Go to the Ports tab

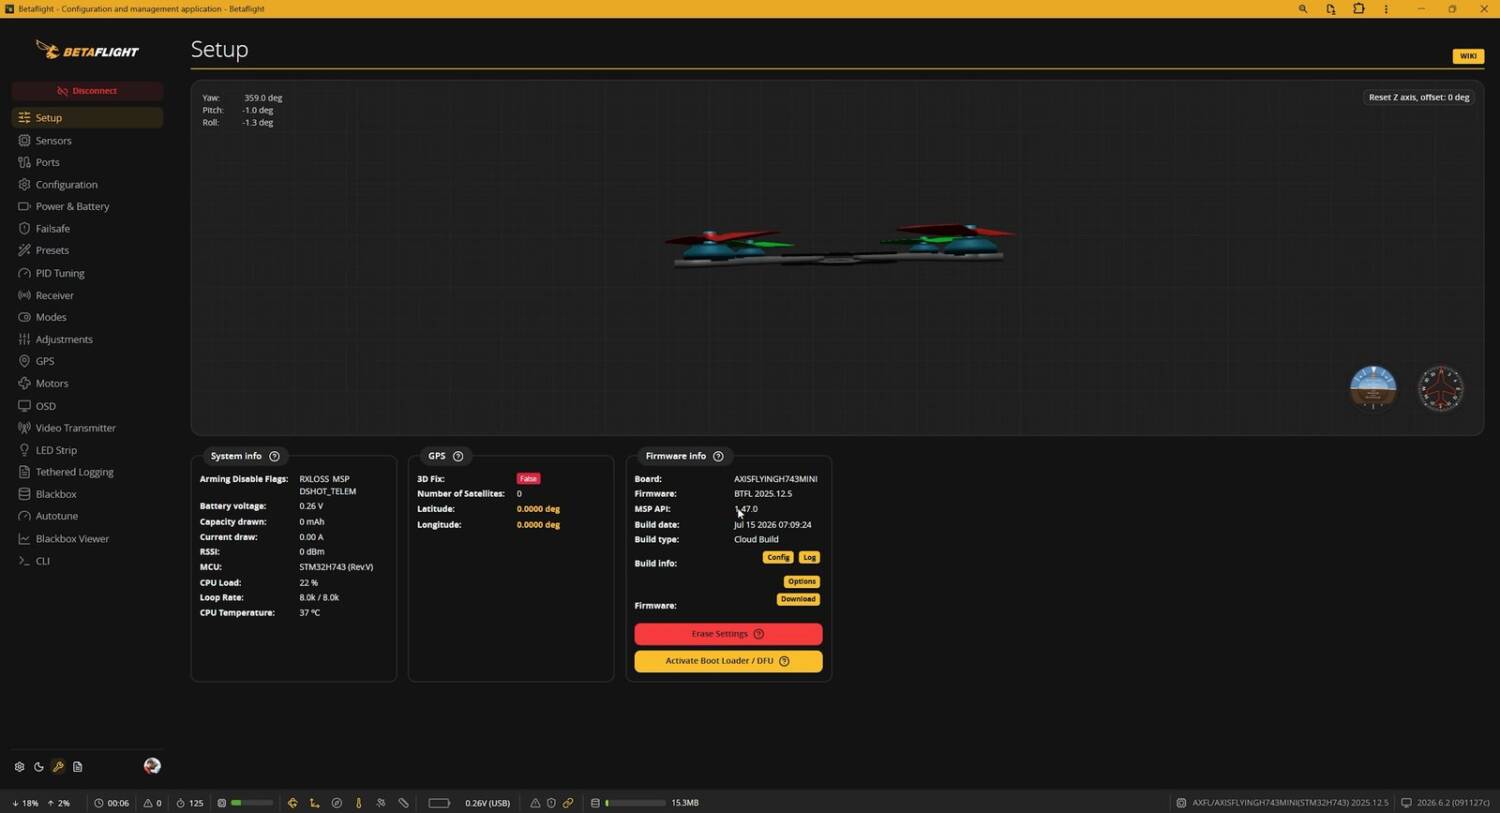pyautogui.click(x=87, y=162)
